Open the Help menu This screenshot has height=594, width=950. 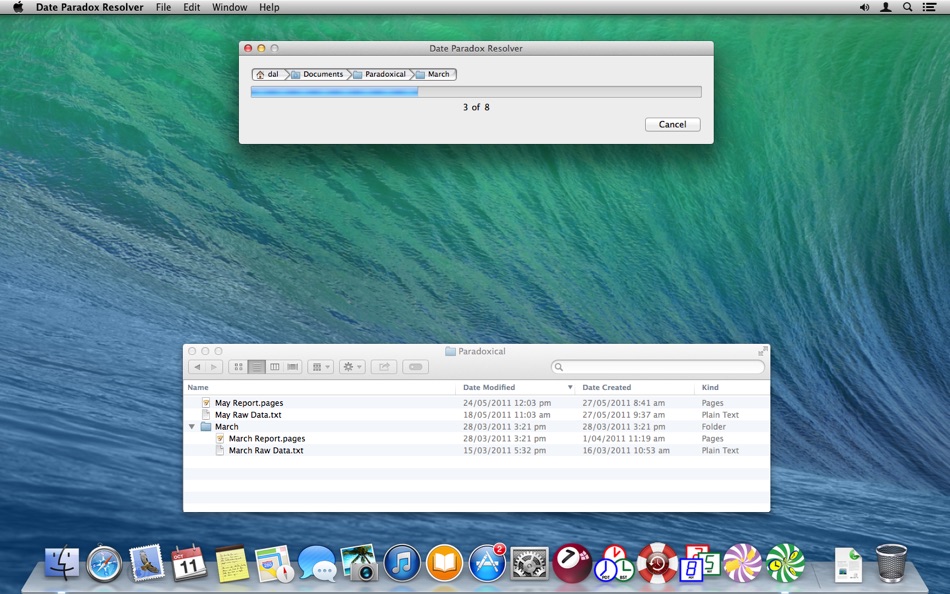(x=269, y=7)
